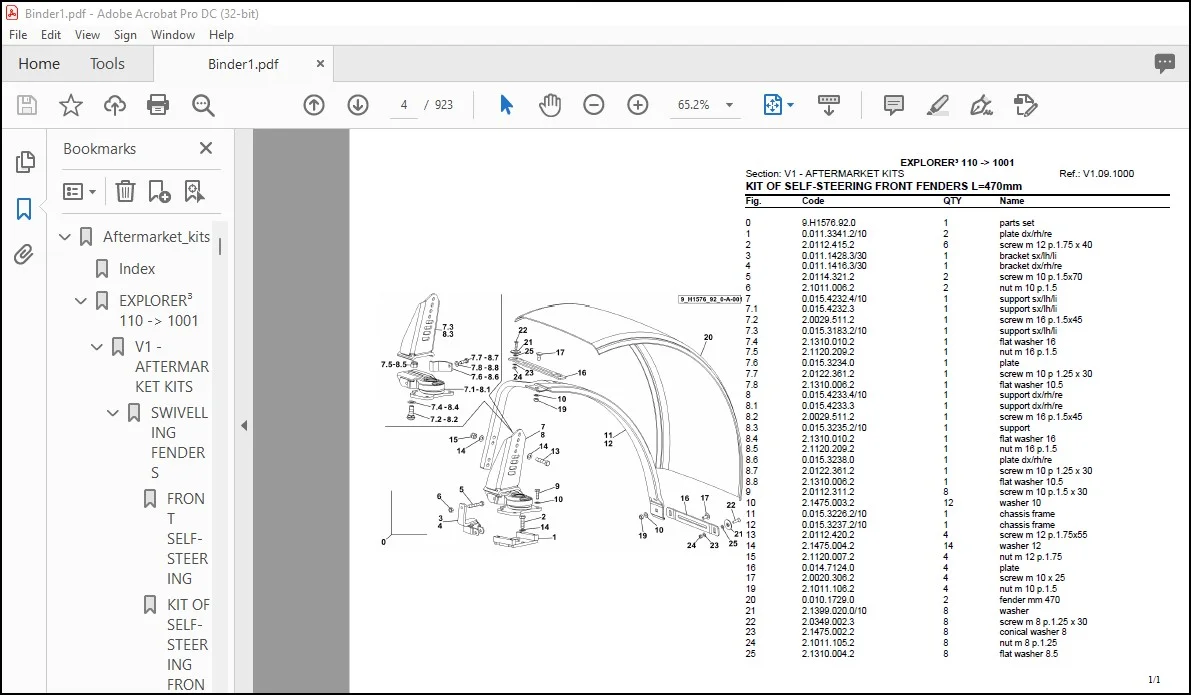This screenshot has height=695, width=1191.
Task: Go to next page arrow
Action: 358,105
